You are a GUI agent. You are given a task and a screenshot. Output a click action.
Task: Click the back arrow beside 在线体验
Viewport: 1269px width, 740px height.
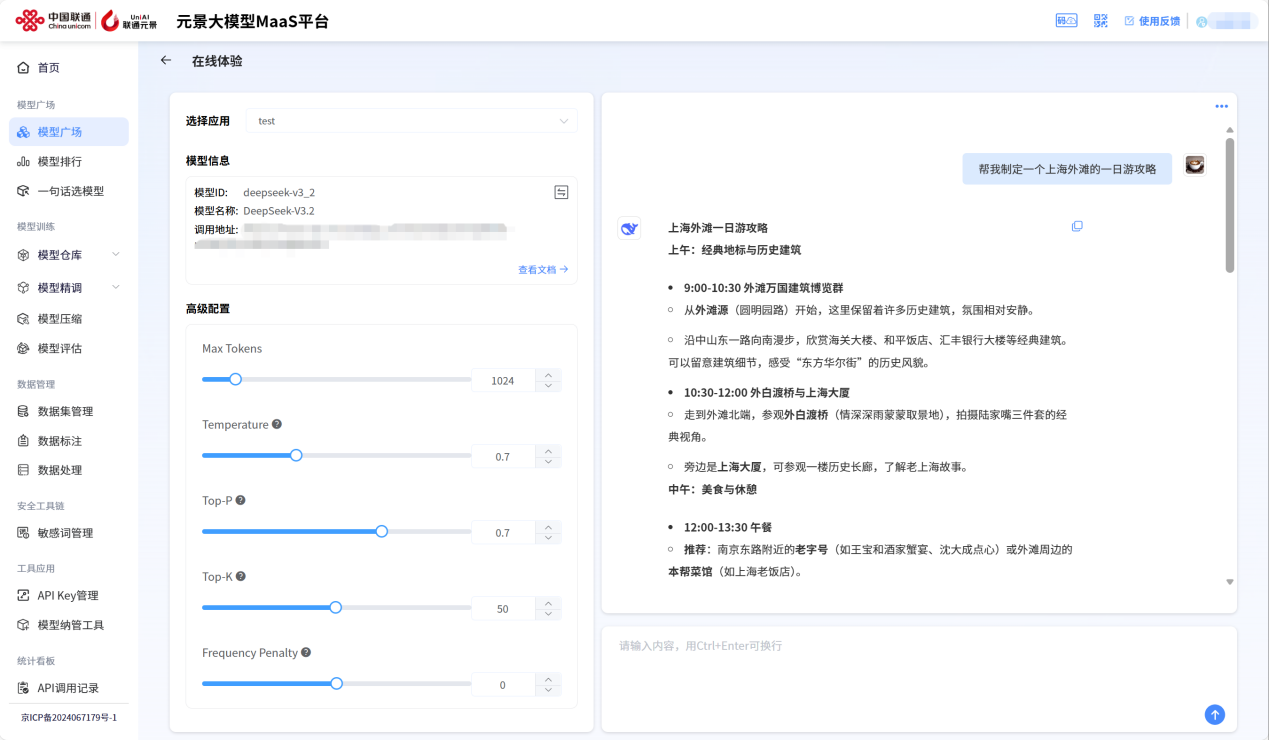click(x=166, y=60)
